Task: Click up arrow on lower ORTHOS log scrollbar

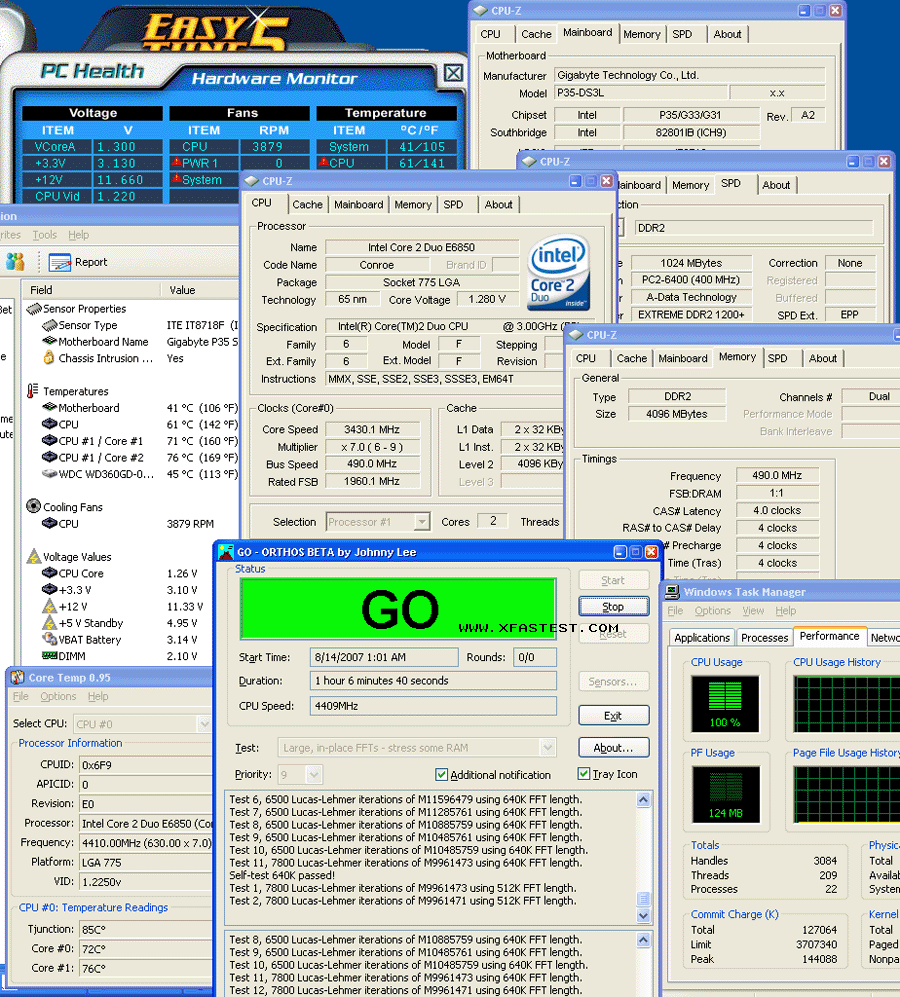Action: 644,940
